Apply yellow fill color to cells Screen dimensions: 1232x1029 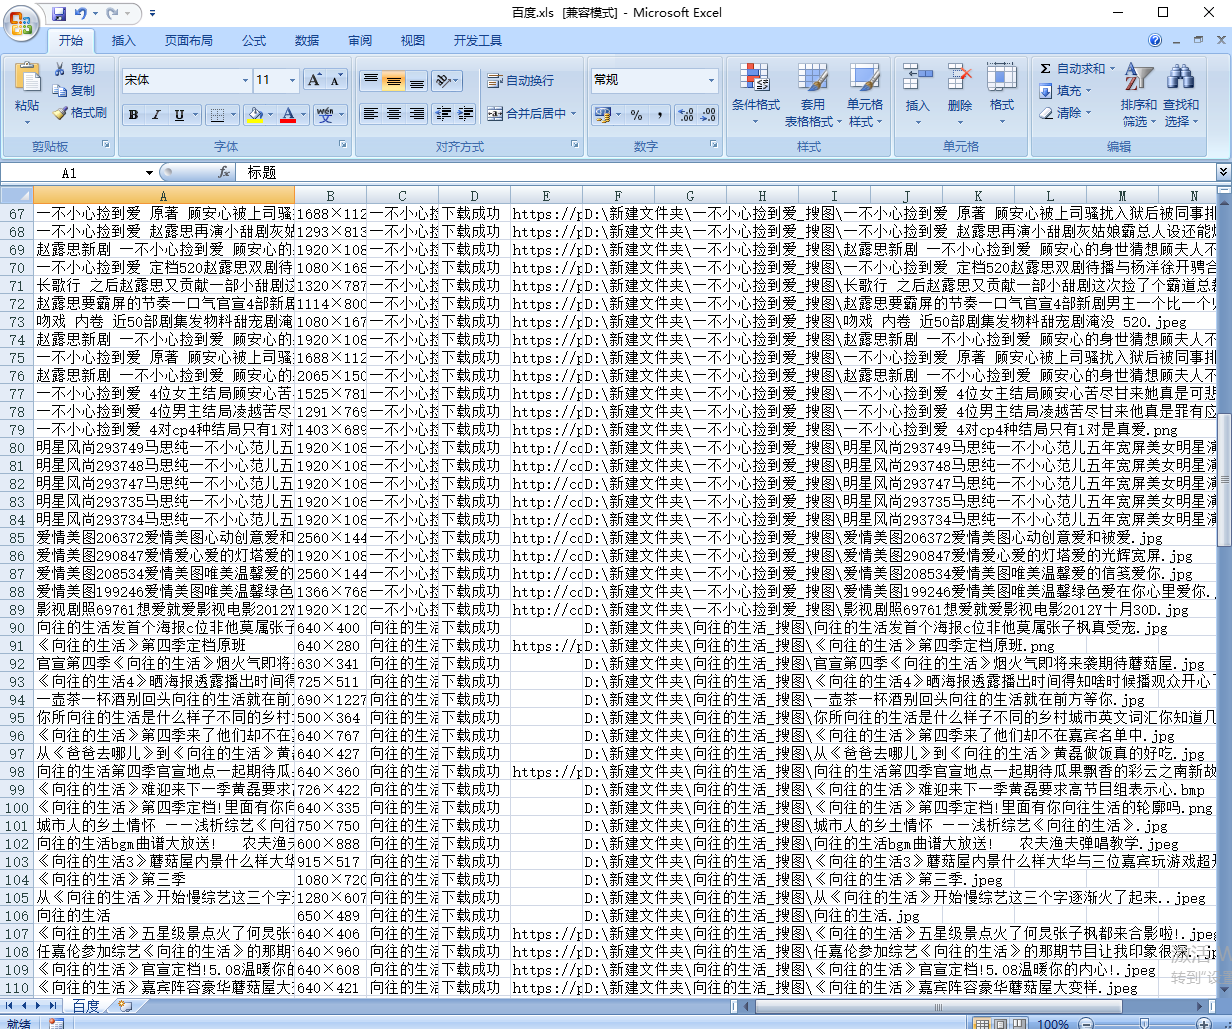pos(255,115)
